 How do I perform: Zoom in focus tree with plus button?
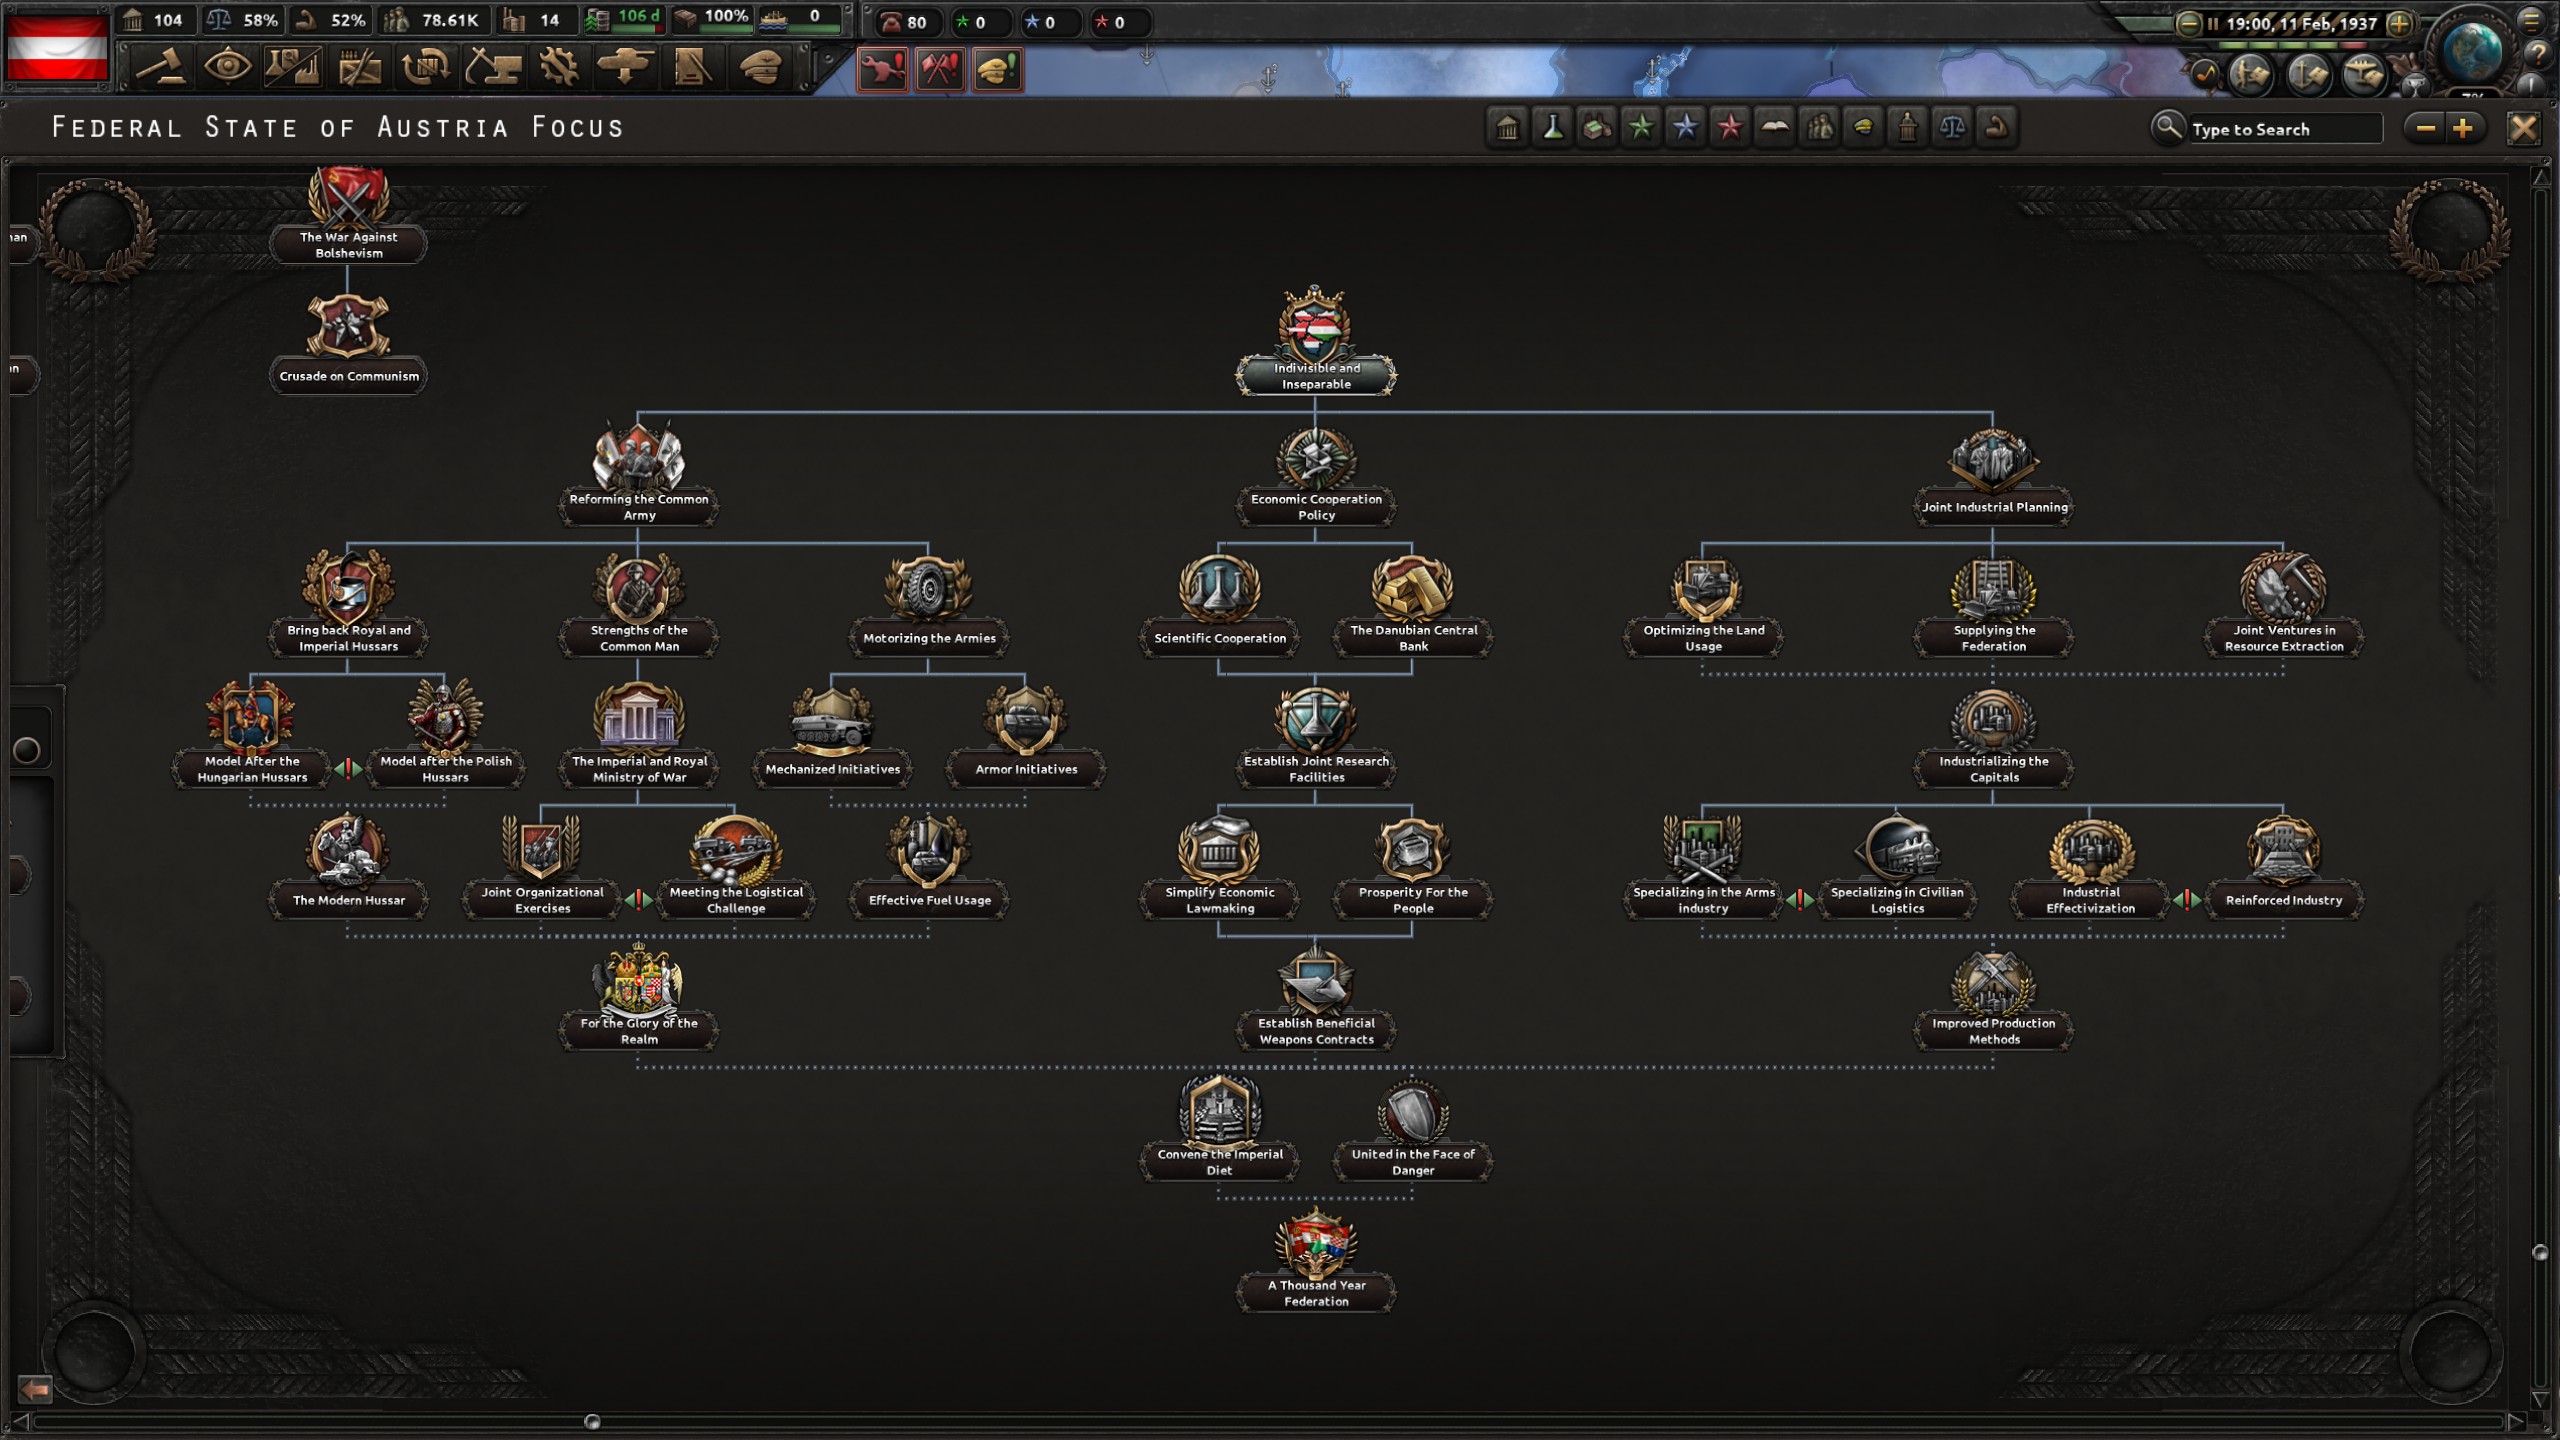tap(2463, 128)
